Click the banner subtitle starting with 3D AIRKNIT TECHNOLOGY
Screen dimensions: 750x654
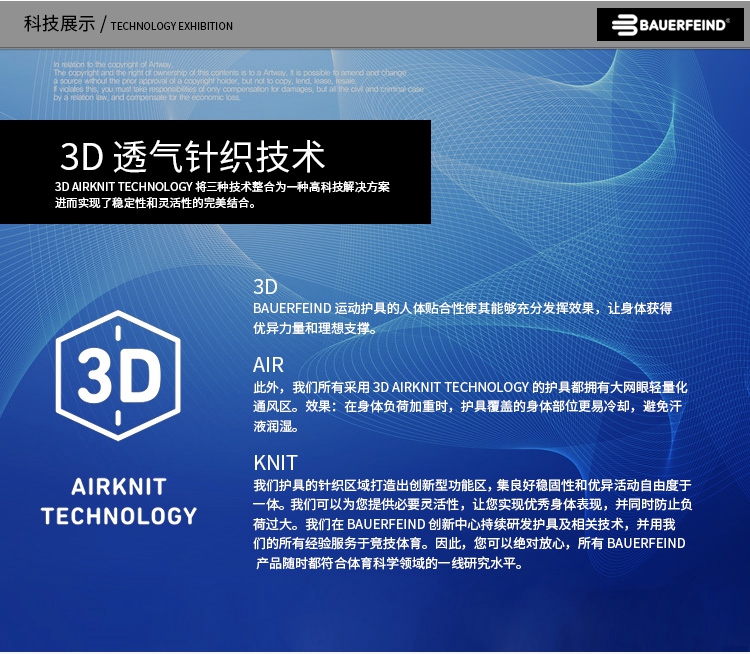point(222,187)
